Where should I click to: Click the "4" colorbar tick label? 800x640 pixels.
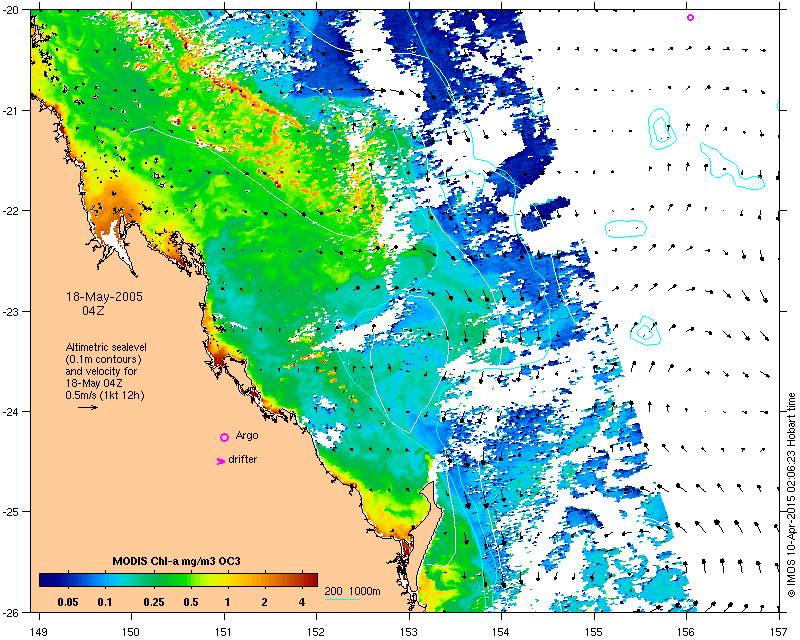(x=302, y=602)
